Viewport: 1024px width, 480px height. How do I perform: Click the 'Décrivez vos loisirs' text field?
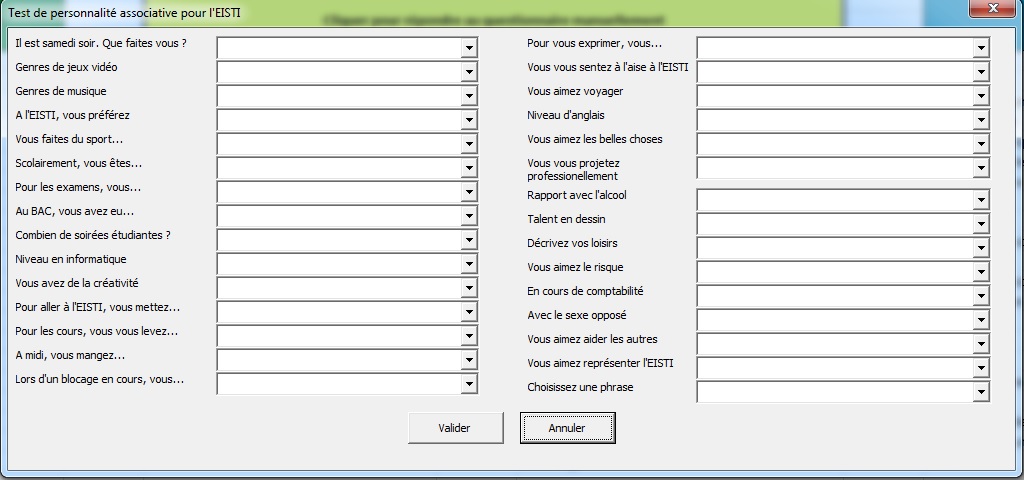point(834,248)
